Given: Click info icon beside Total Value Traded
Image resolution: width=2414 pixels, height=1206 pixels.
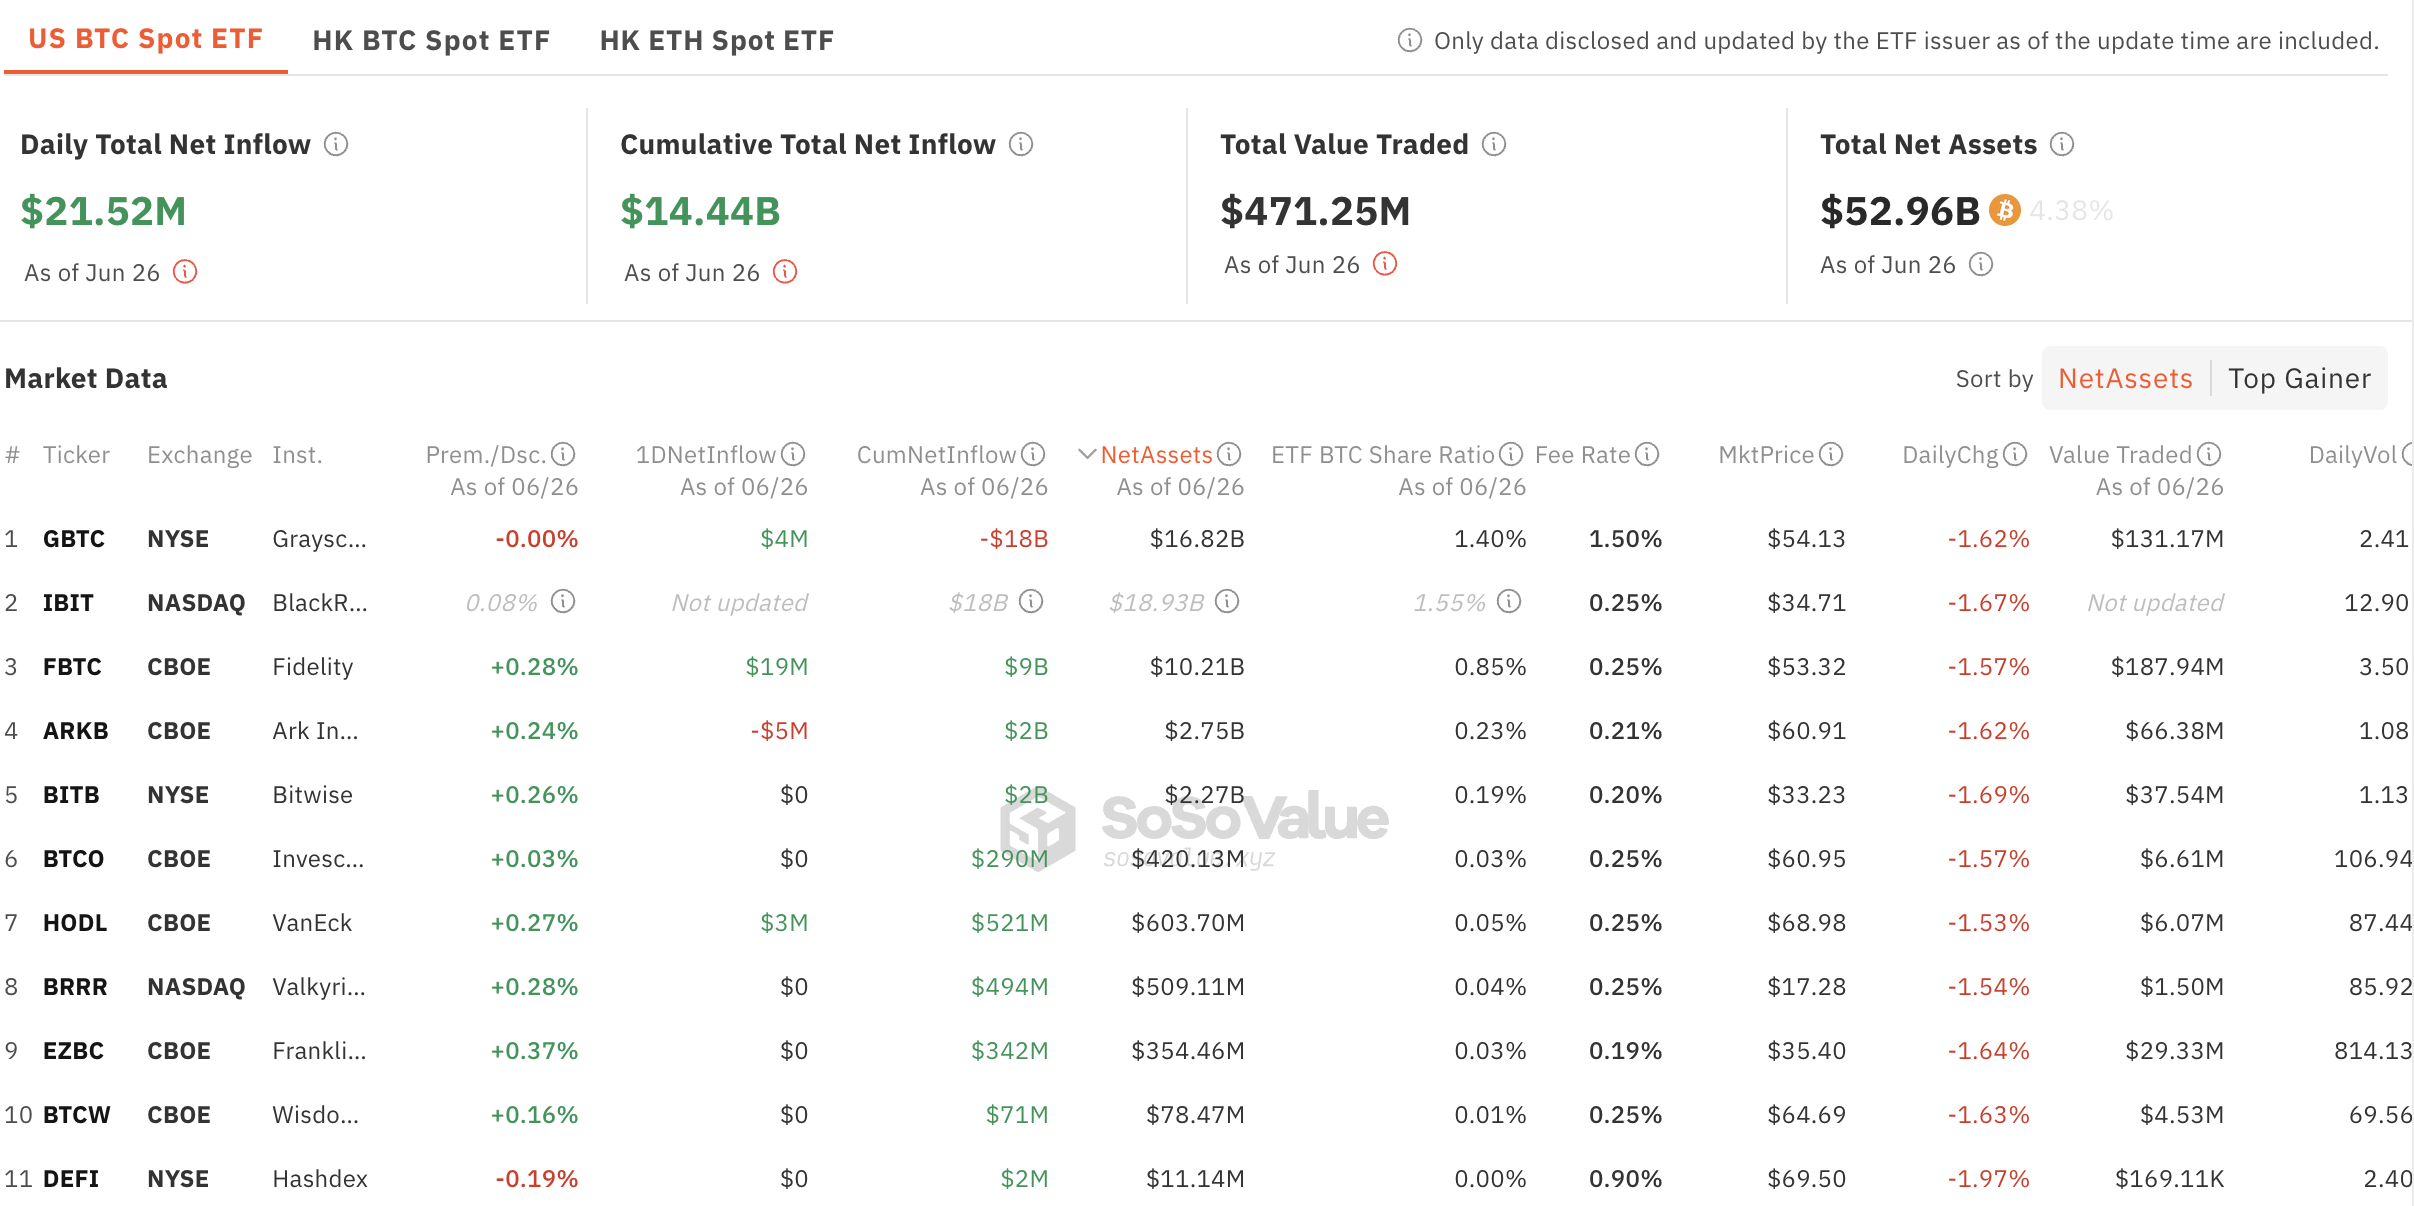Looking at the screenshot, I should (1494, 145).
